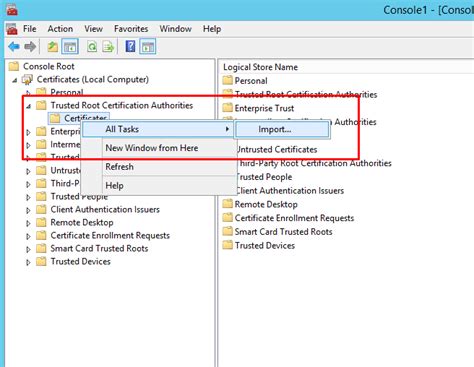Screen dimensions: 474x367
Task: Collapse Trusted Root Certification Authorities node
Action: click(29, 106)
